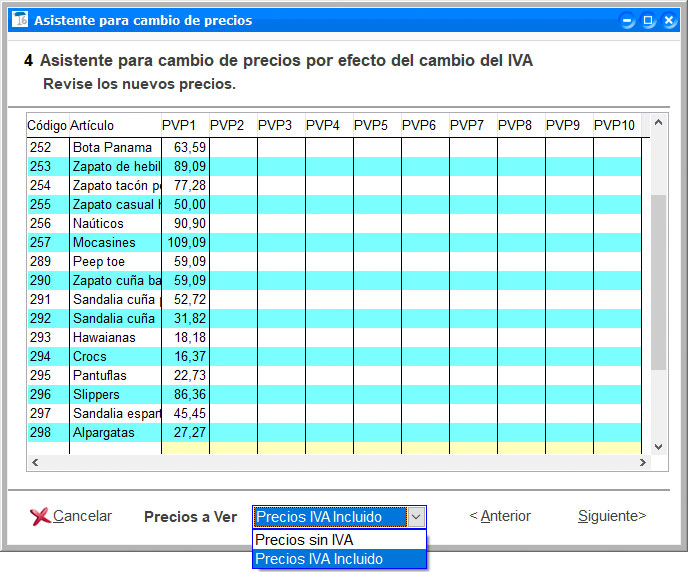Image resolution: width=688 pixels, height=572 pixels.
Task: Maximize the Asistente window
Action: tap(648, 20)
